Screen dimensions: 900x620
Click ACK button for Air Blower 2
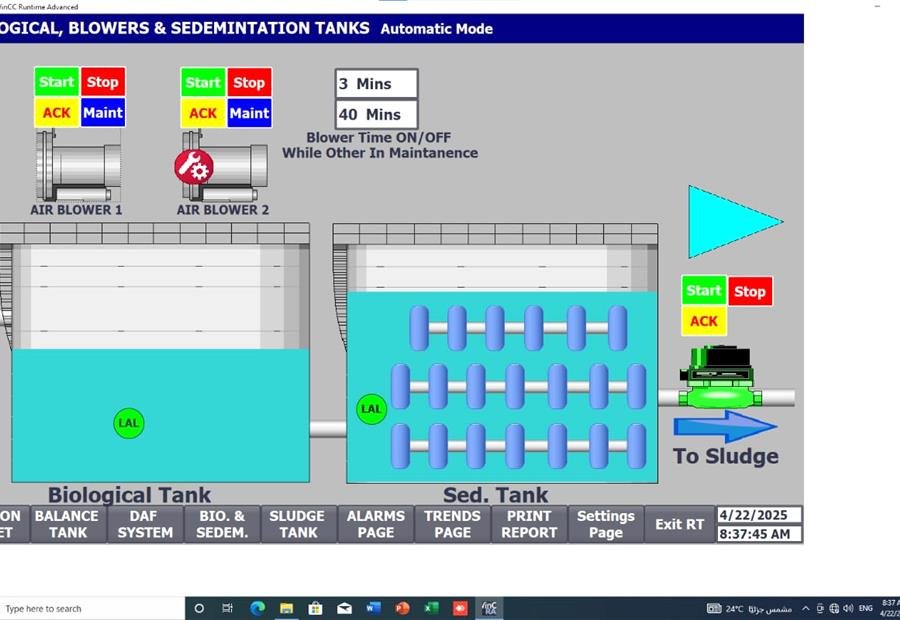pyautogui.click(x=203, y=113)
